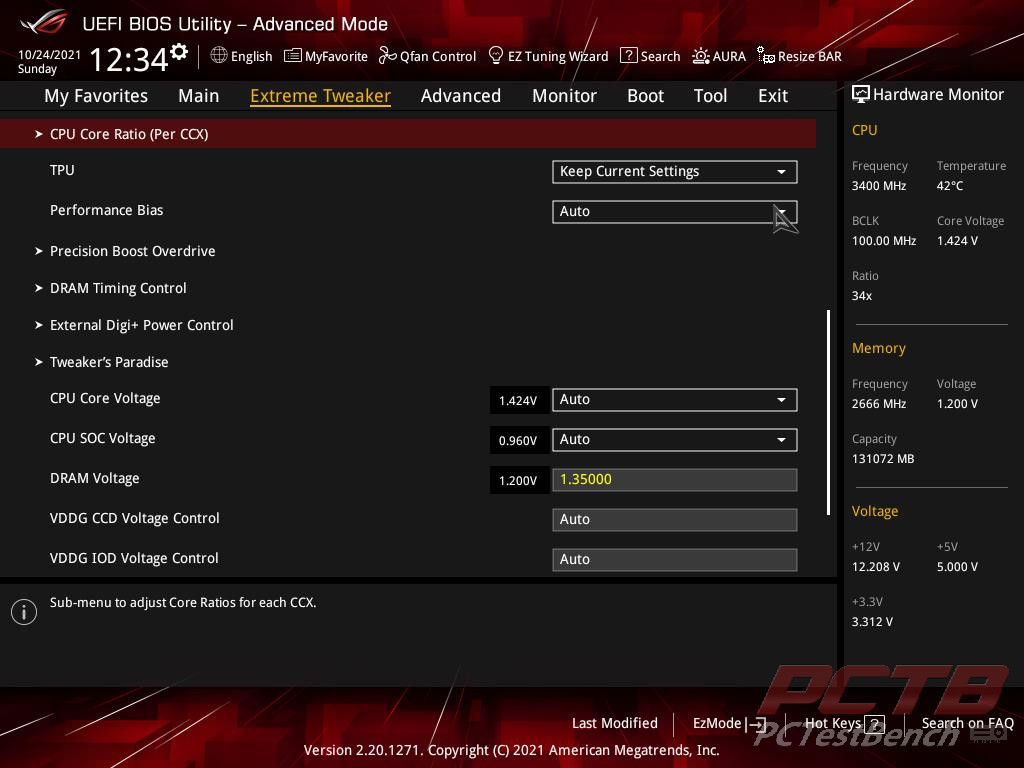Image resolution: width=1024 pixels, height=768 pixels.
Task: Click the globe language icon
Action: [x=219, y=56]
